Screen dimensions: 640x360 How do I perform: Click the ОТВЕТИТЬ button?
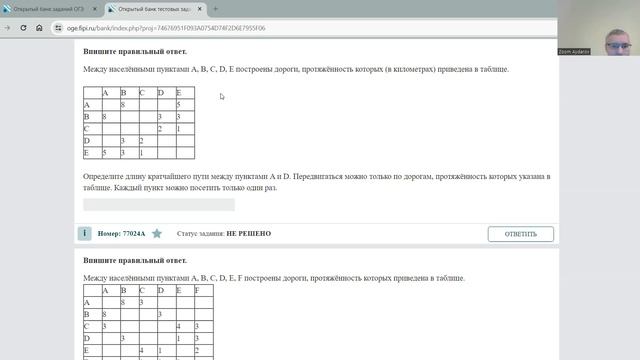[520, 234]
